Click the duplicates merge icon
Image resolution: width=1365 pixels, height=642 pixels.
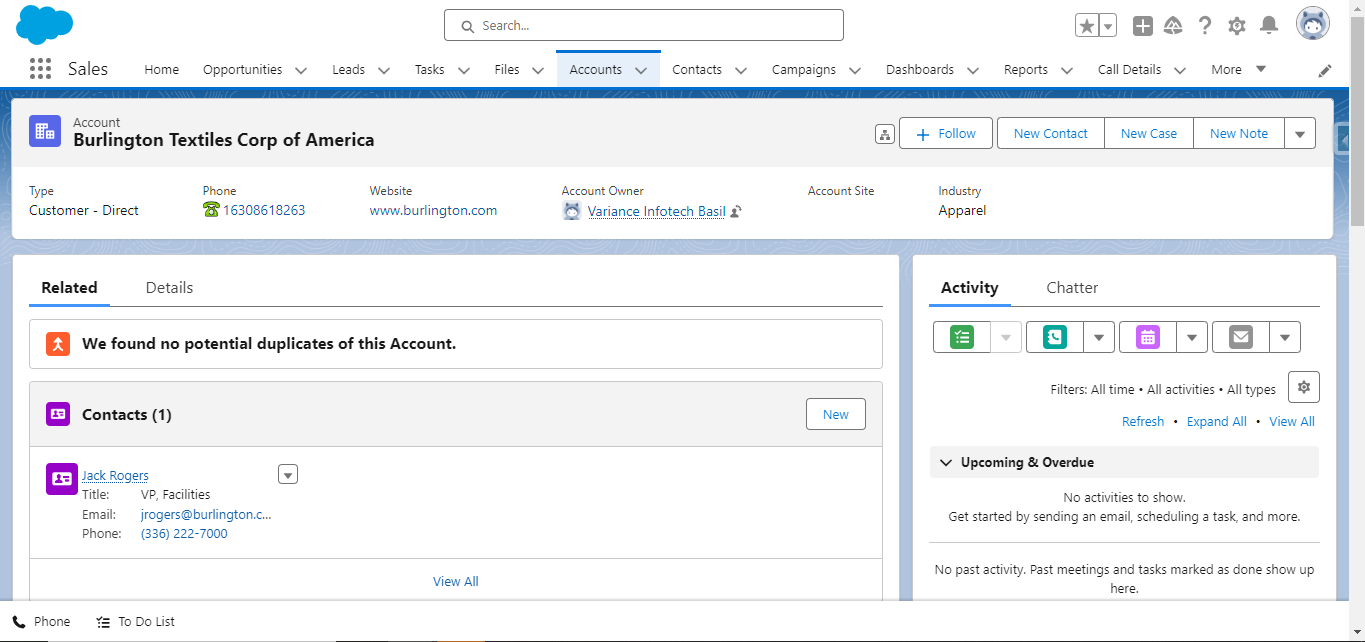58,344
